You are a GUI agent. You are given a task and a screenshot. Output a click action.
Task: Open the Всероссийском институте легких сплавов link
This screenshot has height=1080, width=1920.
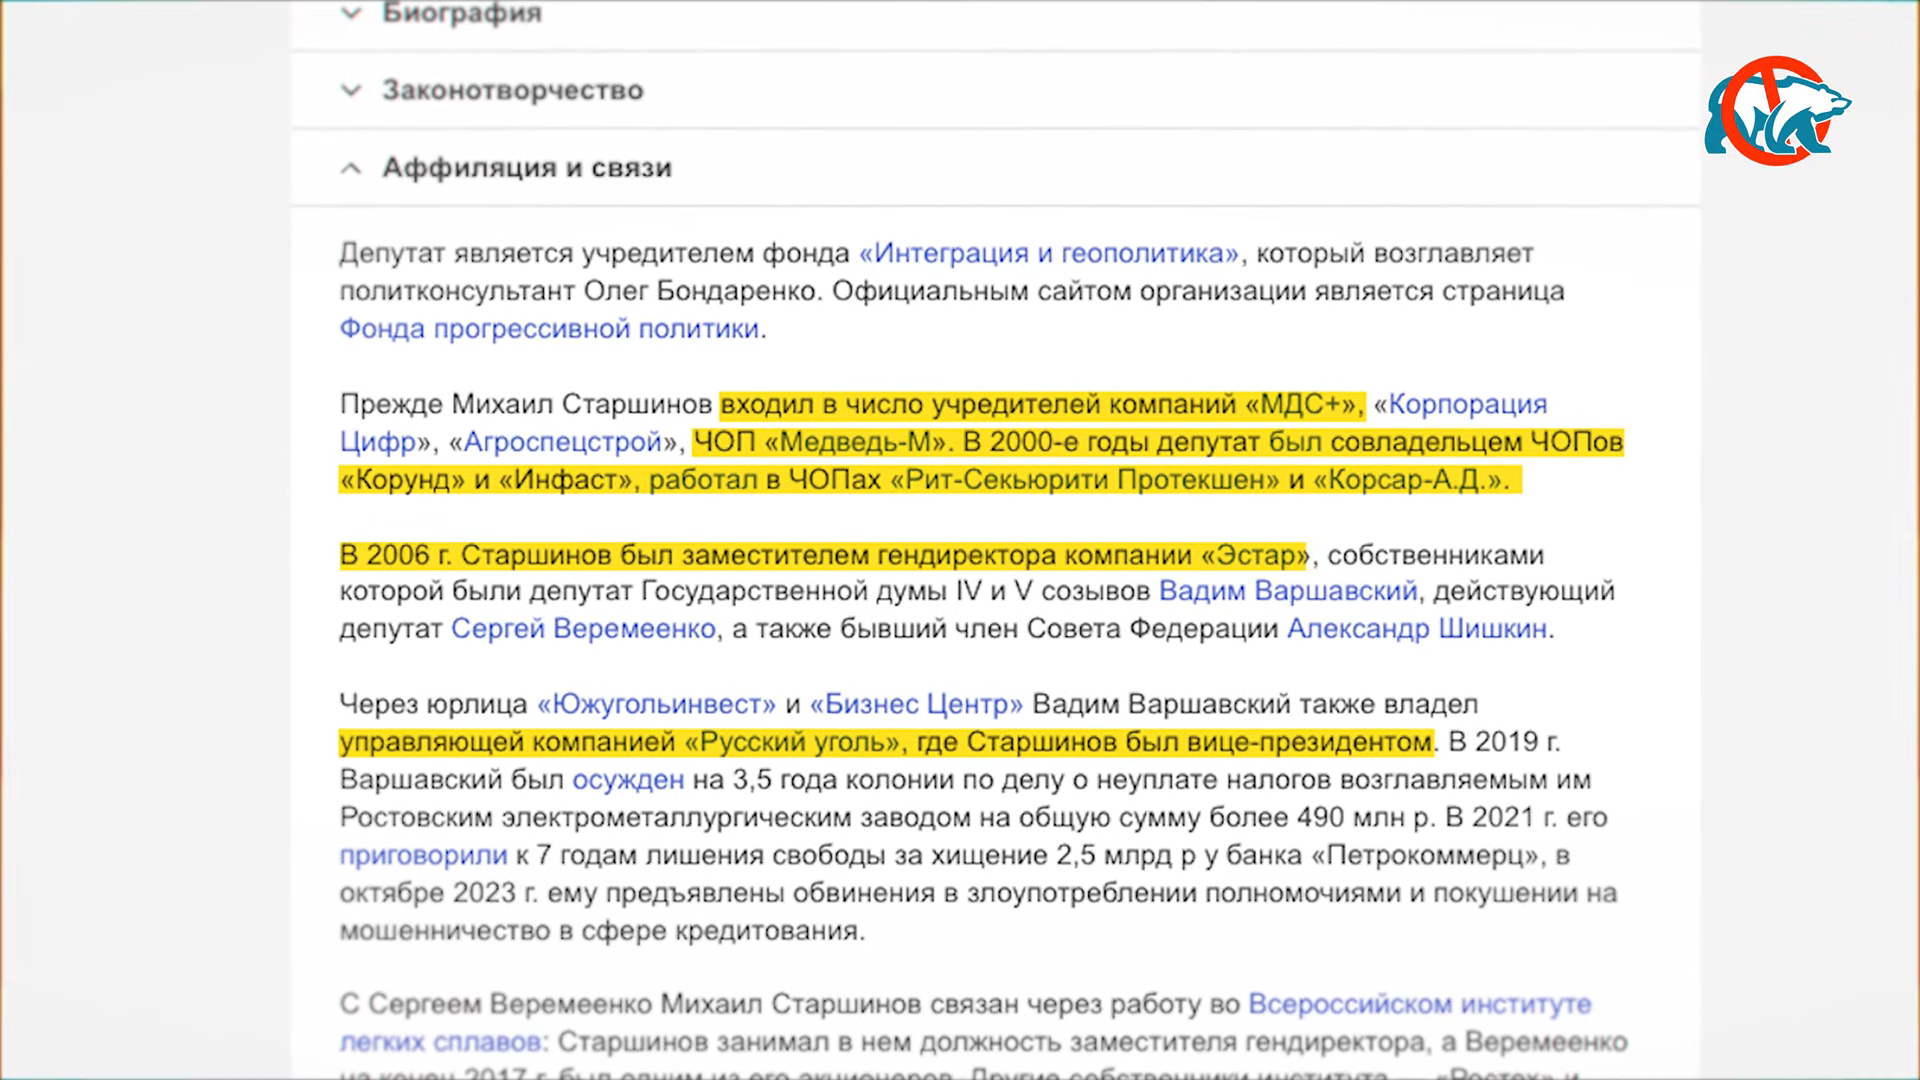pyautogui.click(x=1420, y=1003)
